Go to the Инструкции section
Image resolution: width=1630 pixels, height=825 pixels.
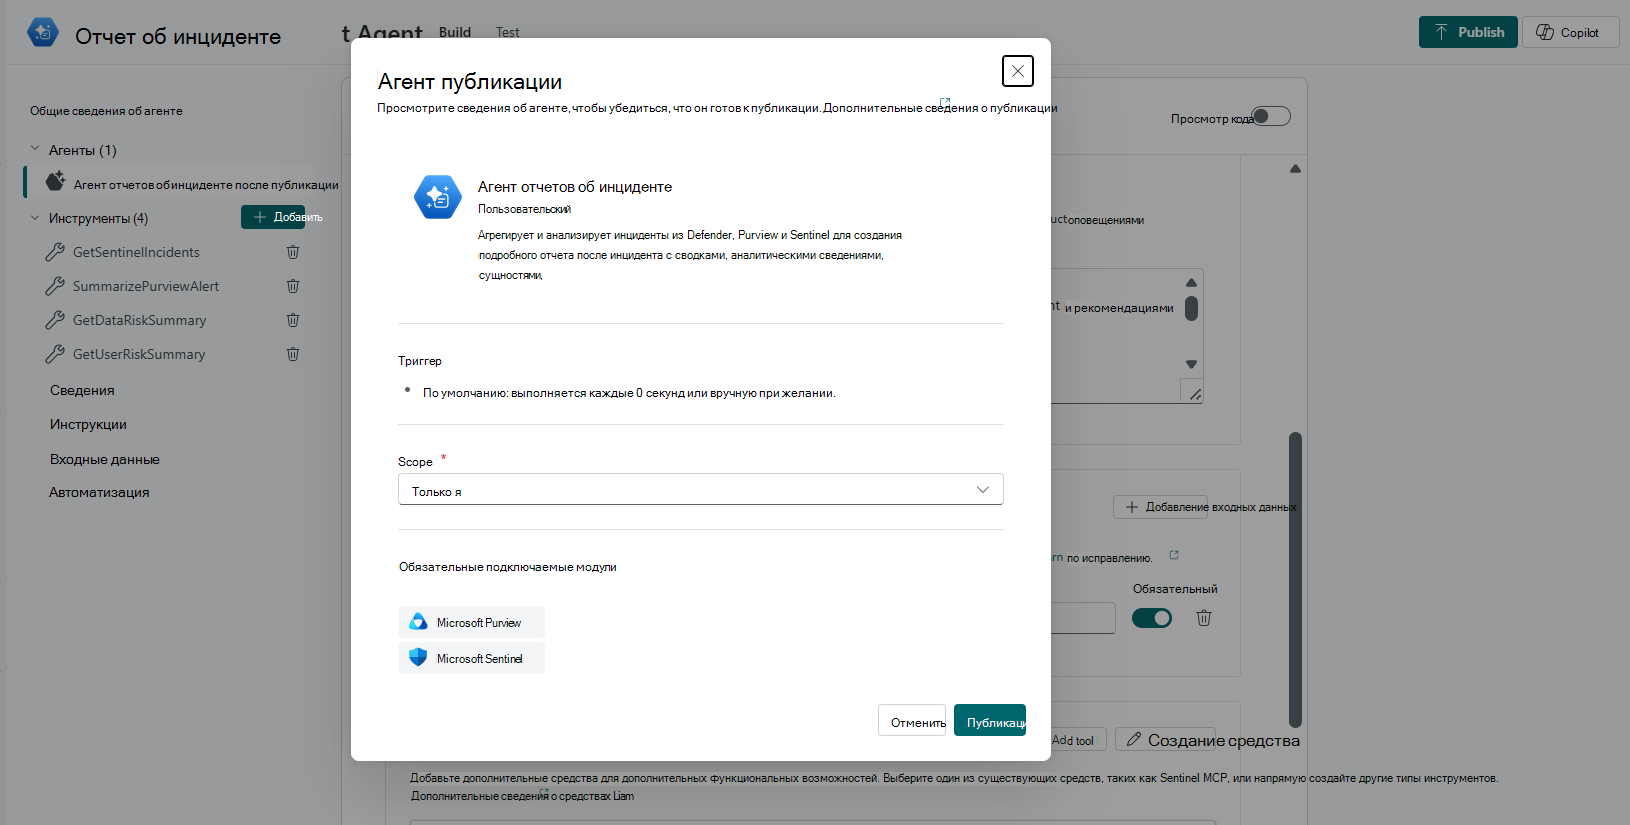[x=88, y=424]
